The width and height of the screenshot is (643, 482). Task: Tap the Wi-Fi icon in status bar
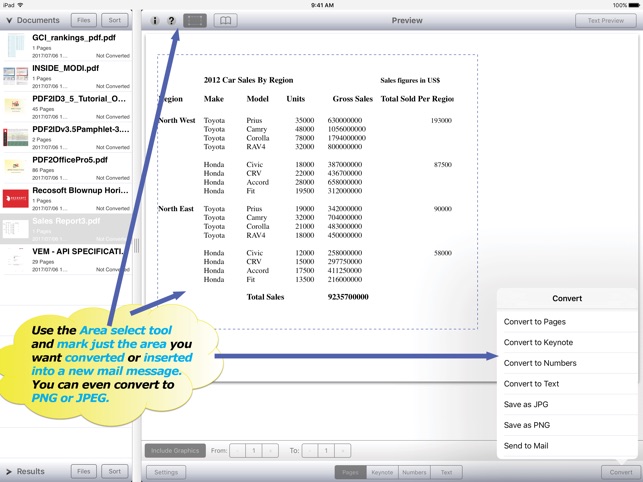coord(21,5)
